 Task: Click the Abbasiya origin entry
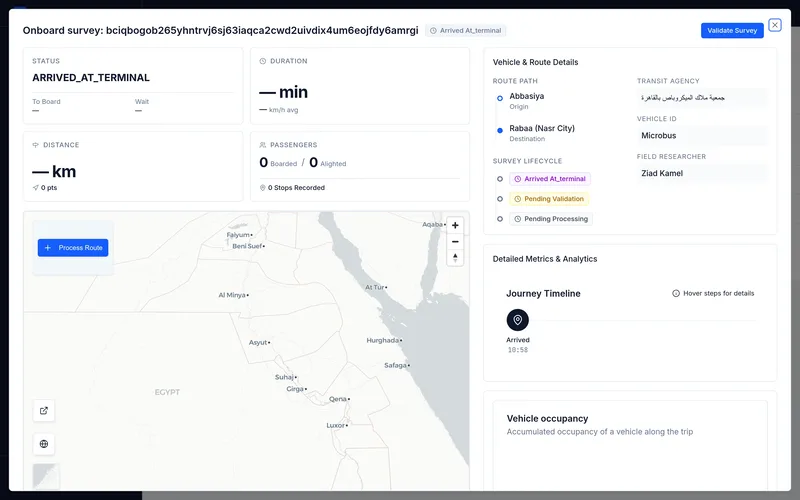coord(527,96)
